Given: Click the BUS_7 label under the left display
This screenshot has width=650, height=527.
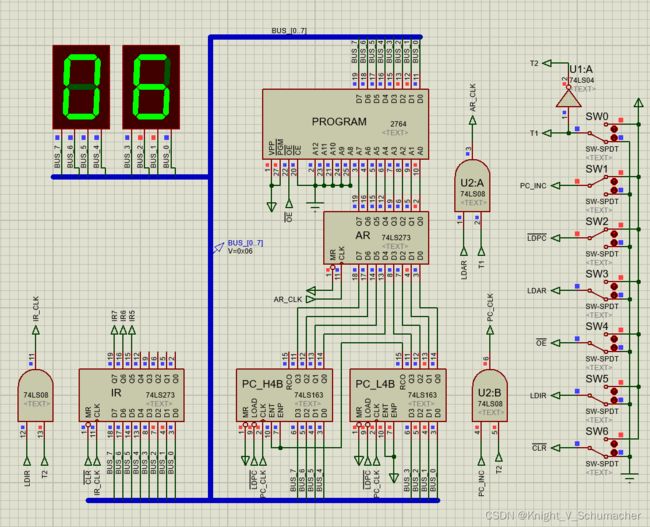Looking at the screenshot, I should coord(57,158).
